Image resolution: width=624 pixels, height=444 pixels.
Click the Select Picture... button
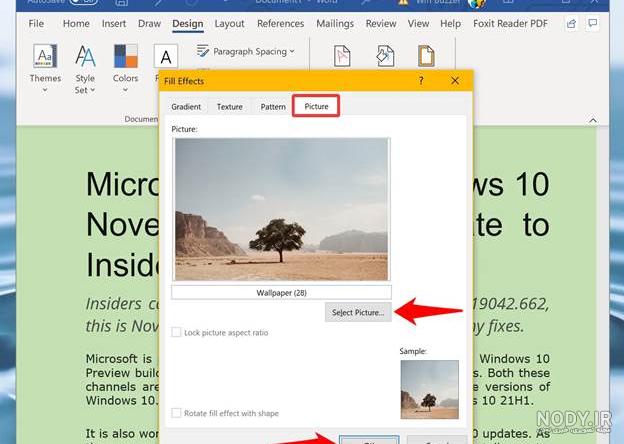click(358, 313)
